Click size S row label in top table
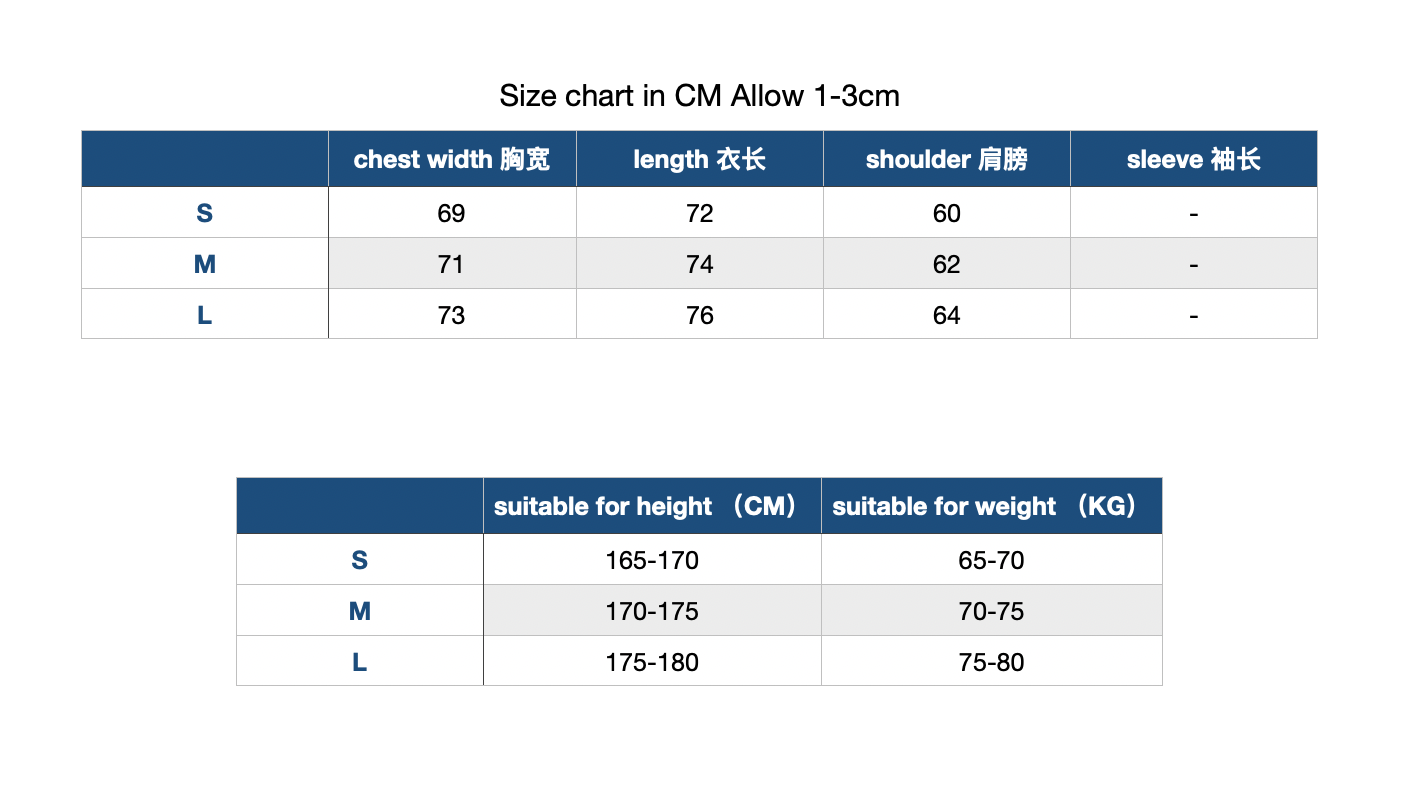The image size is (1408, 798). click(205, 213)
